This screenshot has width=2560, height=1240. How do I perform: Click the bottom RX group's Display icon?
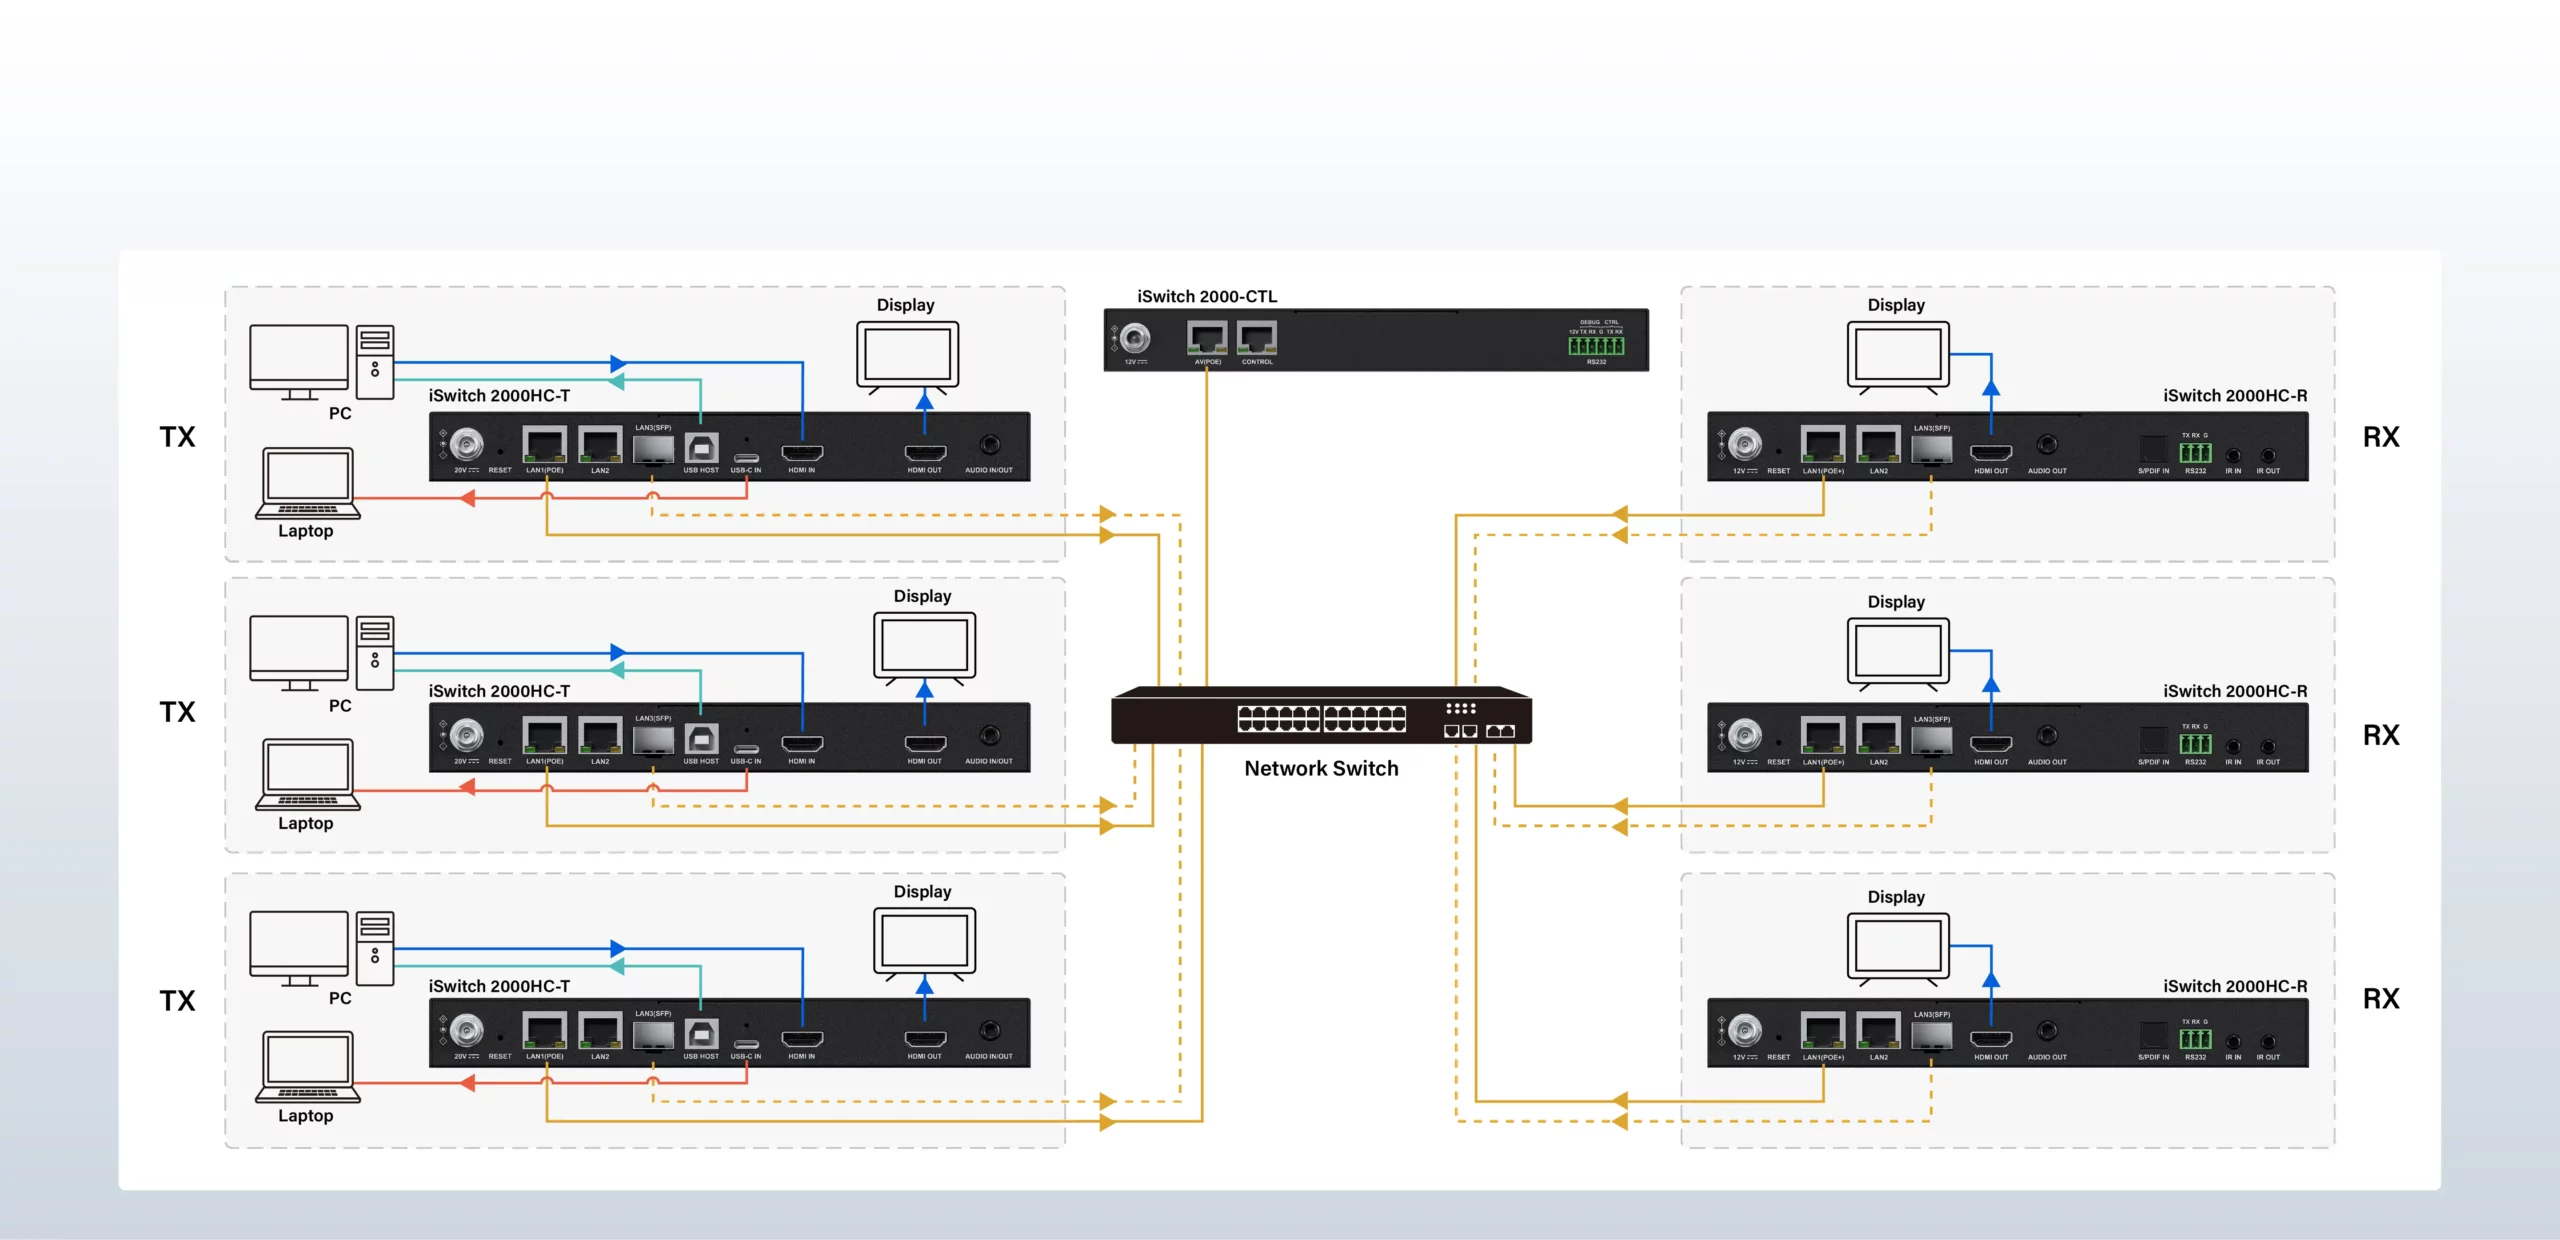1898,949
